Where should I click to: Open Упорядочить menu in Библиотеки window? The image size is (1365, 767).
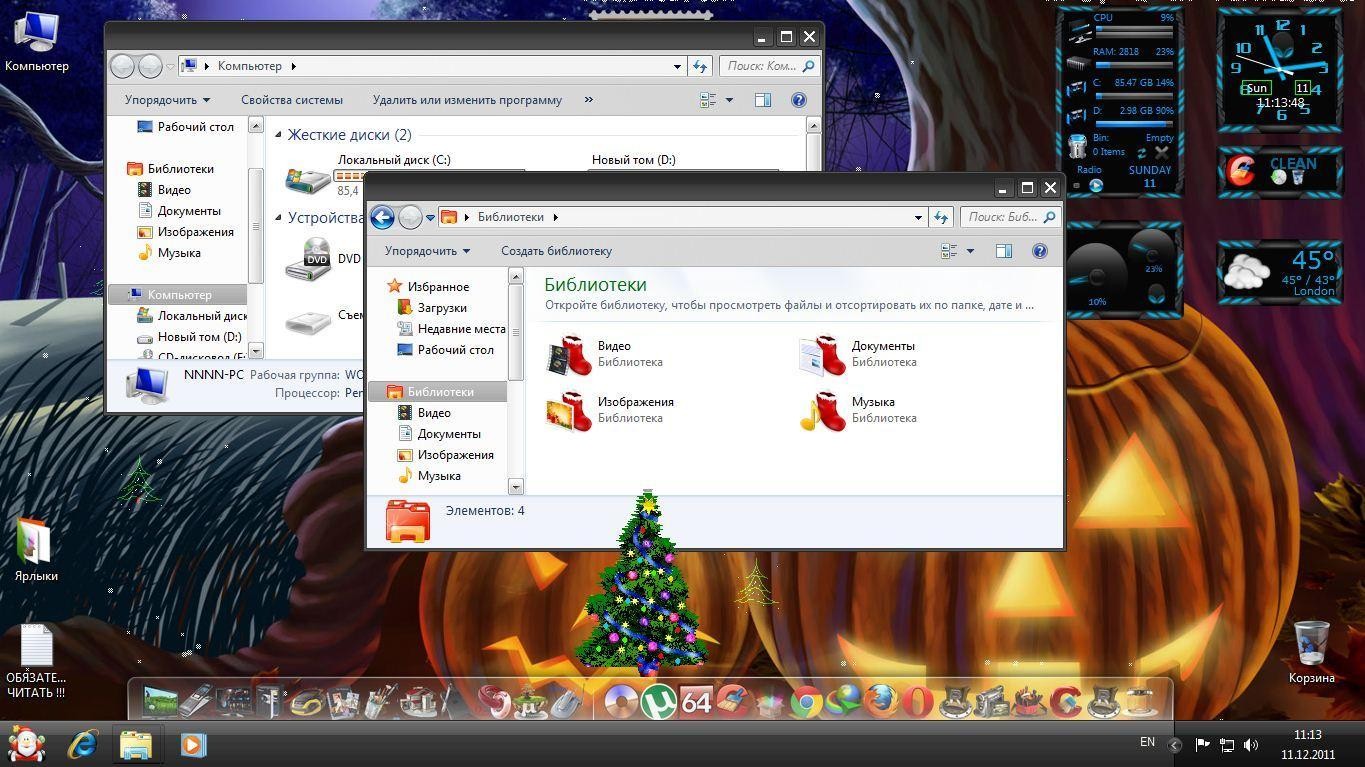(427, 251)
